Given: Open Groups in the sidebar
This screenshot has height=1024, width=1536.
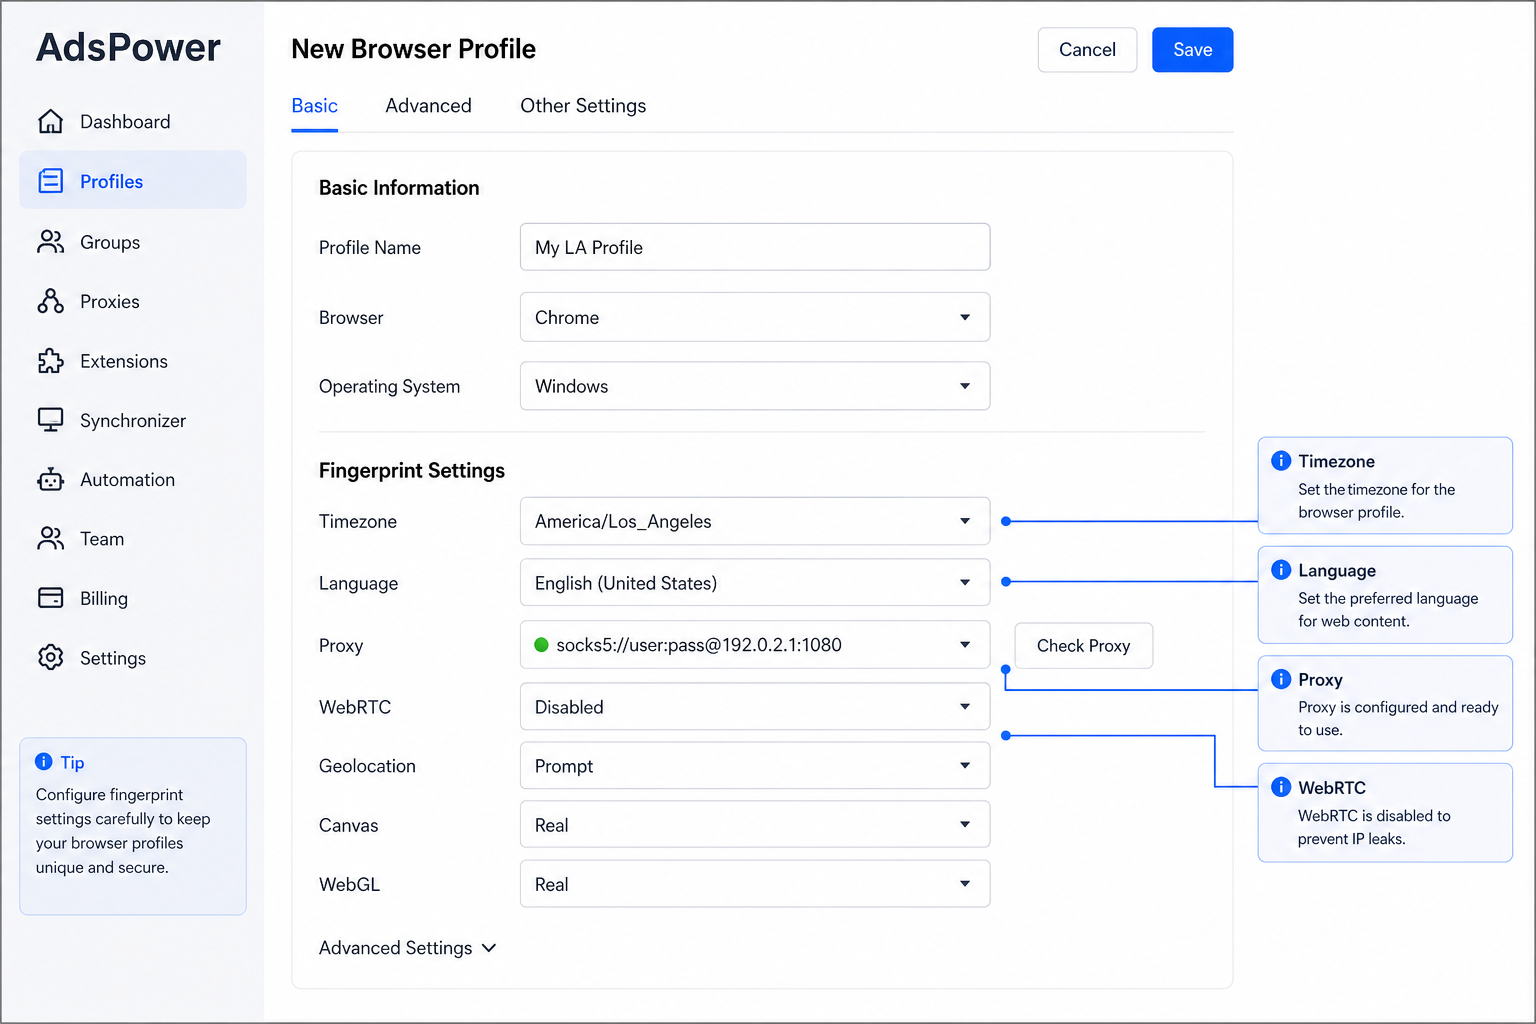Looking at the screenshot, I should coord(133,242).
